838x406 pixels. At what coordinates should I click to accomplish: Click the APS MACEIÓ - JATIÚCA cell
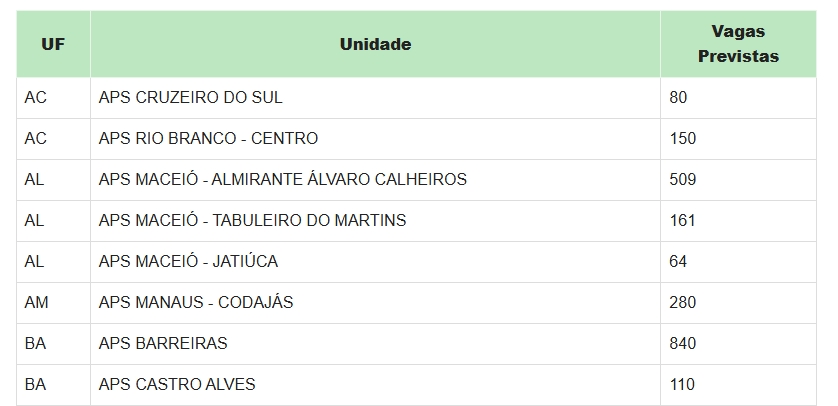(x=188, y=261)
